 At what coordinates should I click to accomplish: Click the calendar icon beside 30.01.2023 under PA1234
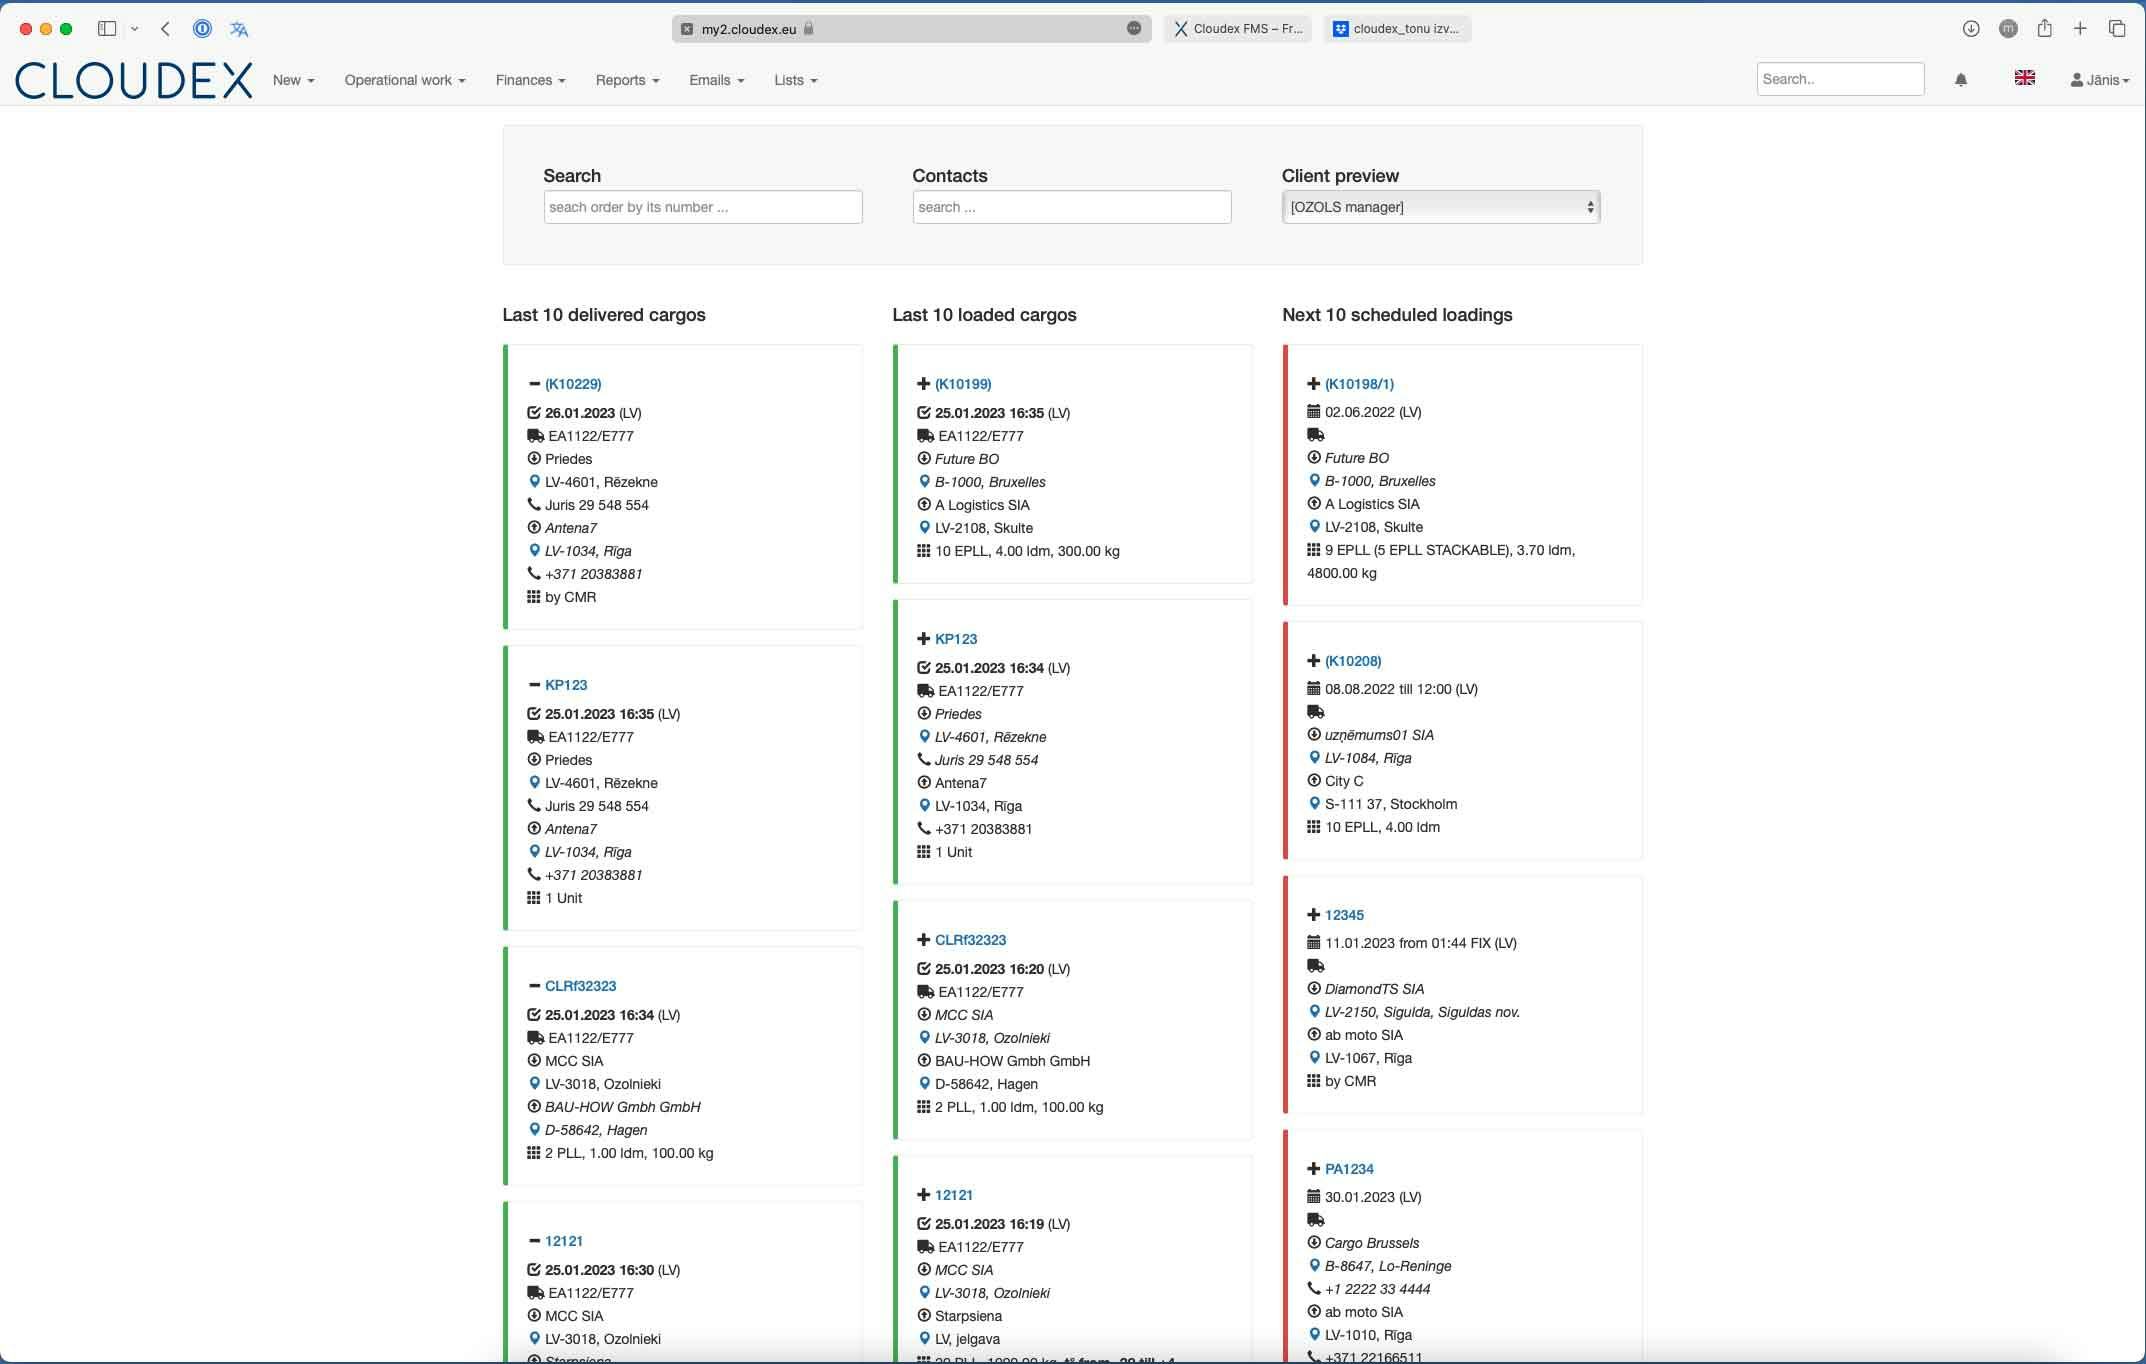pos(1312,1196)
